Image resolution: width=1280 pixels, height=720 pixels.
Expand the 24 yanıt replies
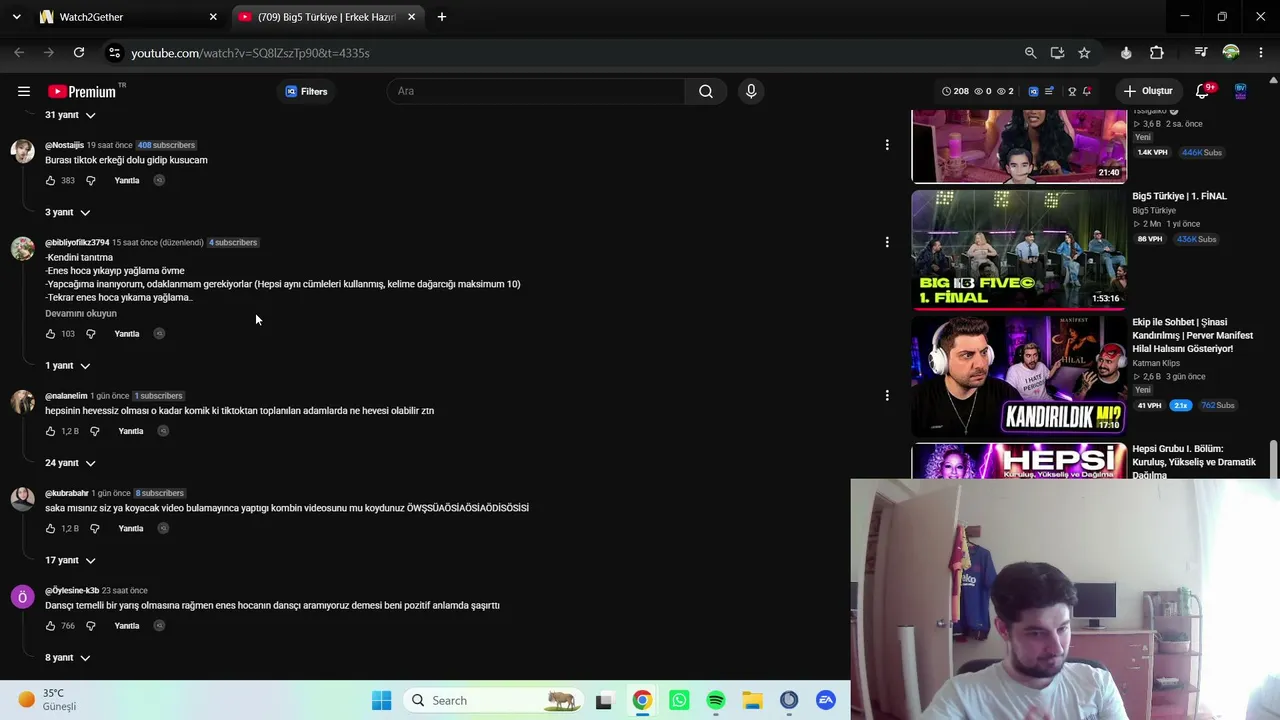(70, 463)
